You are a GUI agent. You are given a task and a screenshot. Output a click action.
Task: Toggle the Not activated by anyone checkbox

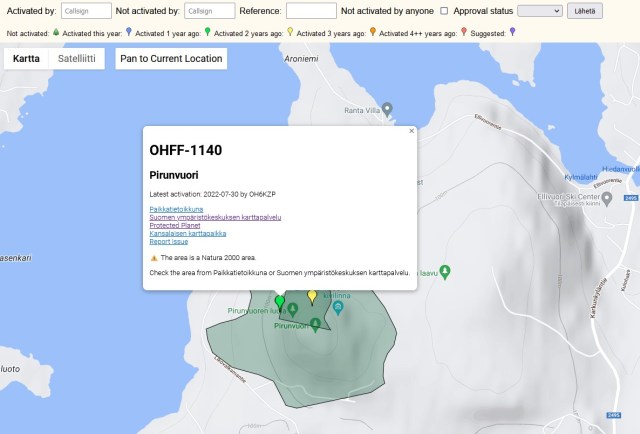444,11
